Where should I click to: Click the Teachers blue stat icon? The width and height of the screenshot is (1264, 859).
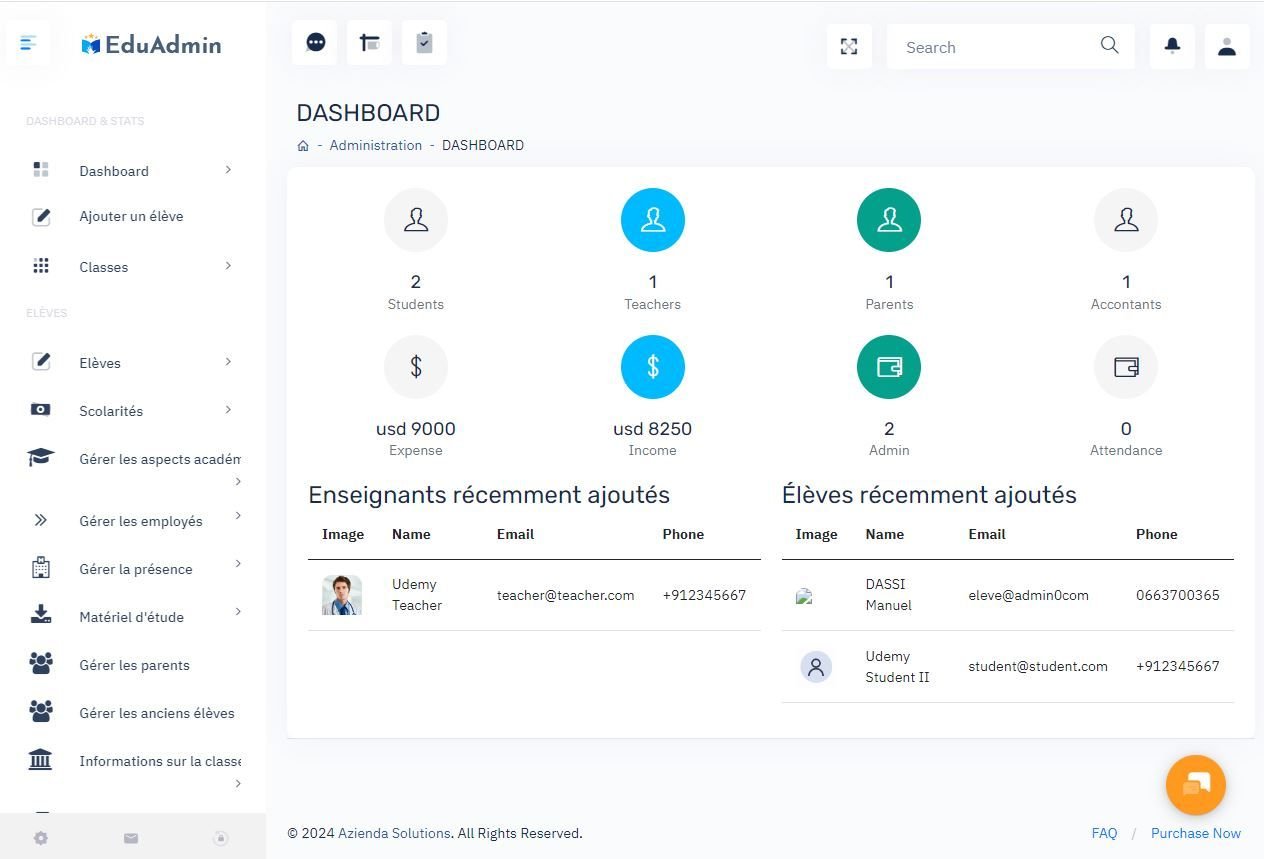coord(652,220)
